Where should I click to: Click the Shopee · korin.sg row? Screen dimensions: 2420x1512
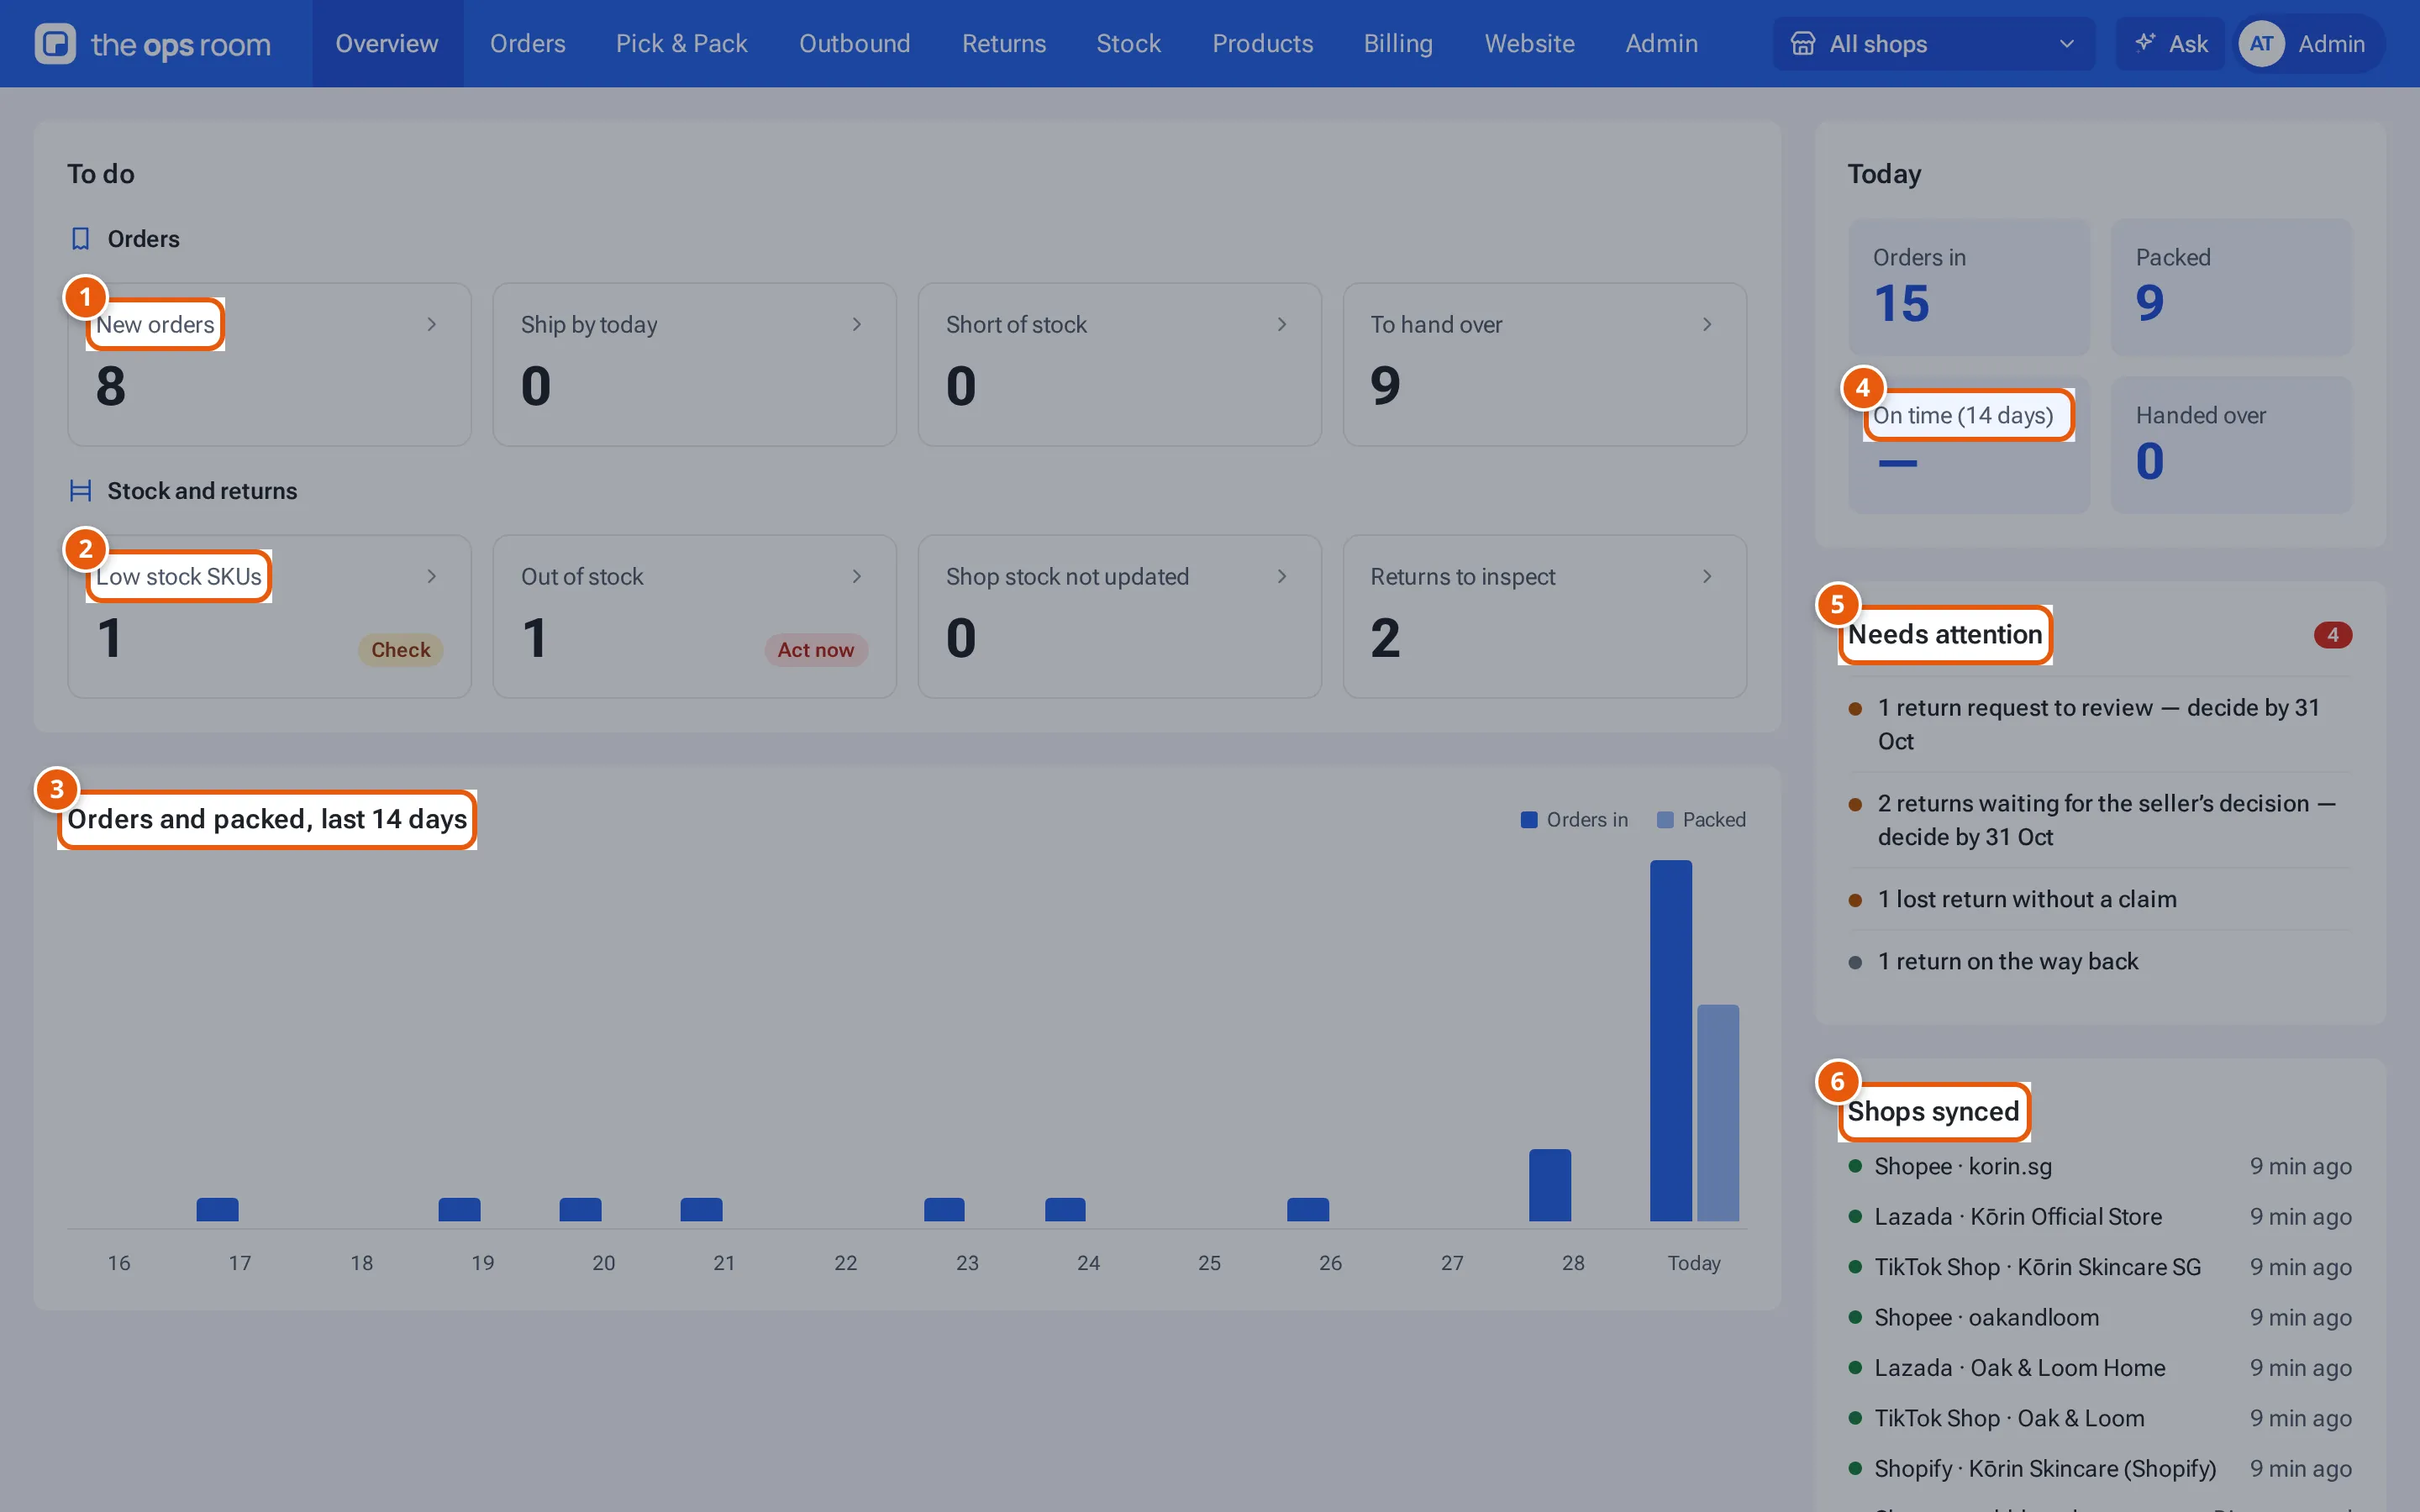point(2100,1166)
